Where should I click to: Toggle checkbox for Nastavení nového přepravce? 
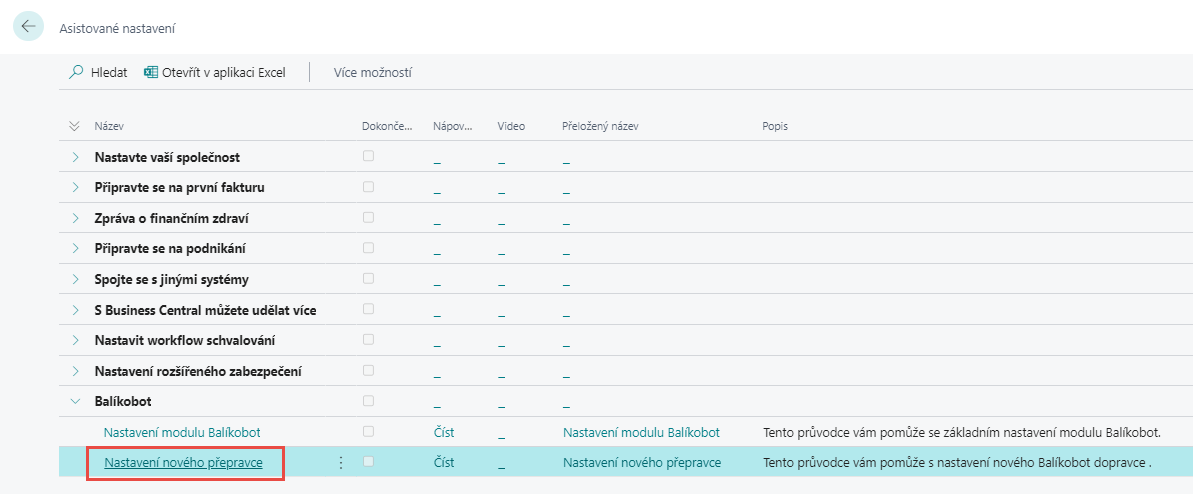click(x=368, y=463)
